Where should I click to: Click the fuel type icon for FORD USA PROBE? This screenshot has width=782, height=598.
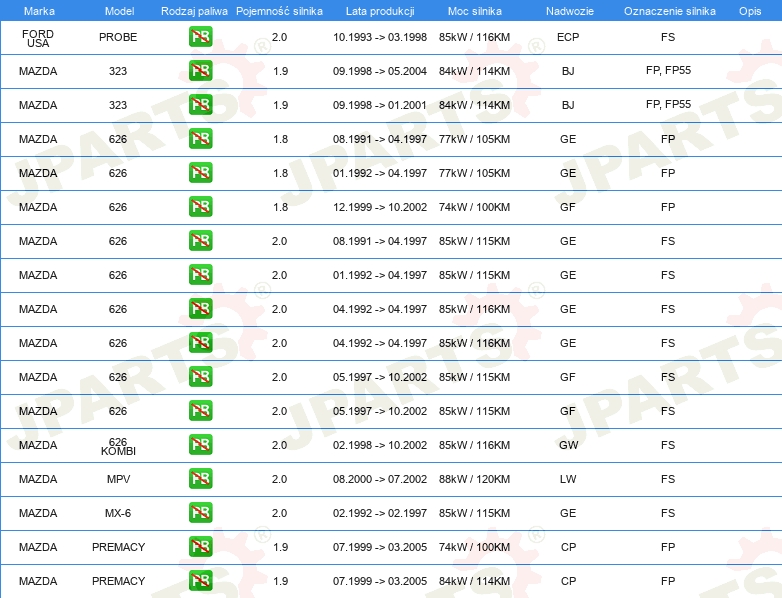[200, 37]
